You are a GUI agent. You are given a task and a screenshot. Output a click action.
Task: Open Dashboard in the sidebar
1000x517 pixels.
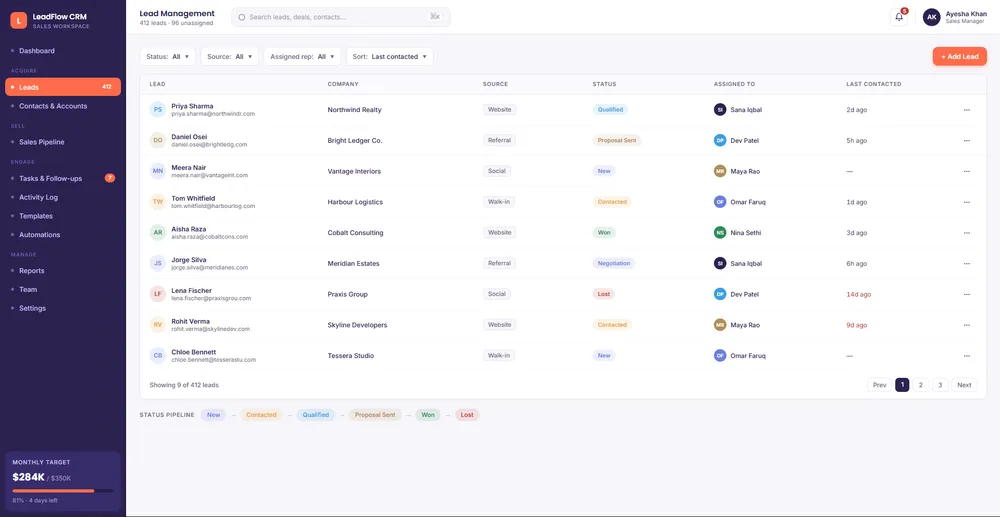tap(62, 50)
